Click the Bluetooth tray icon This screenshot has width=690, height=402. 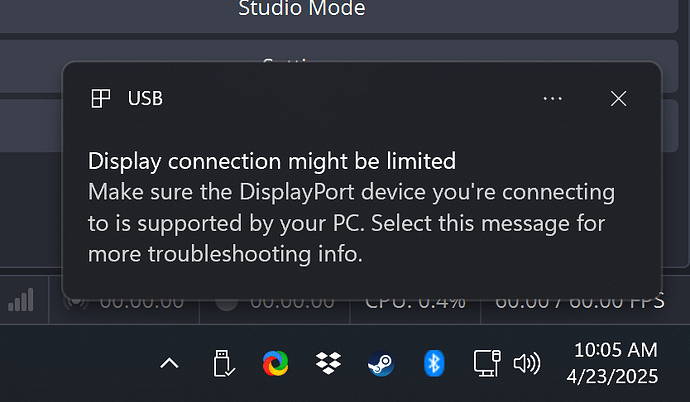pos(433,364)
